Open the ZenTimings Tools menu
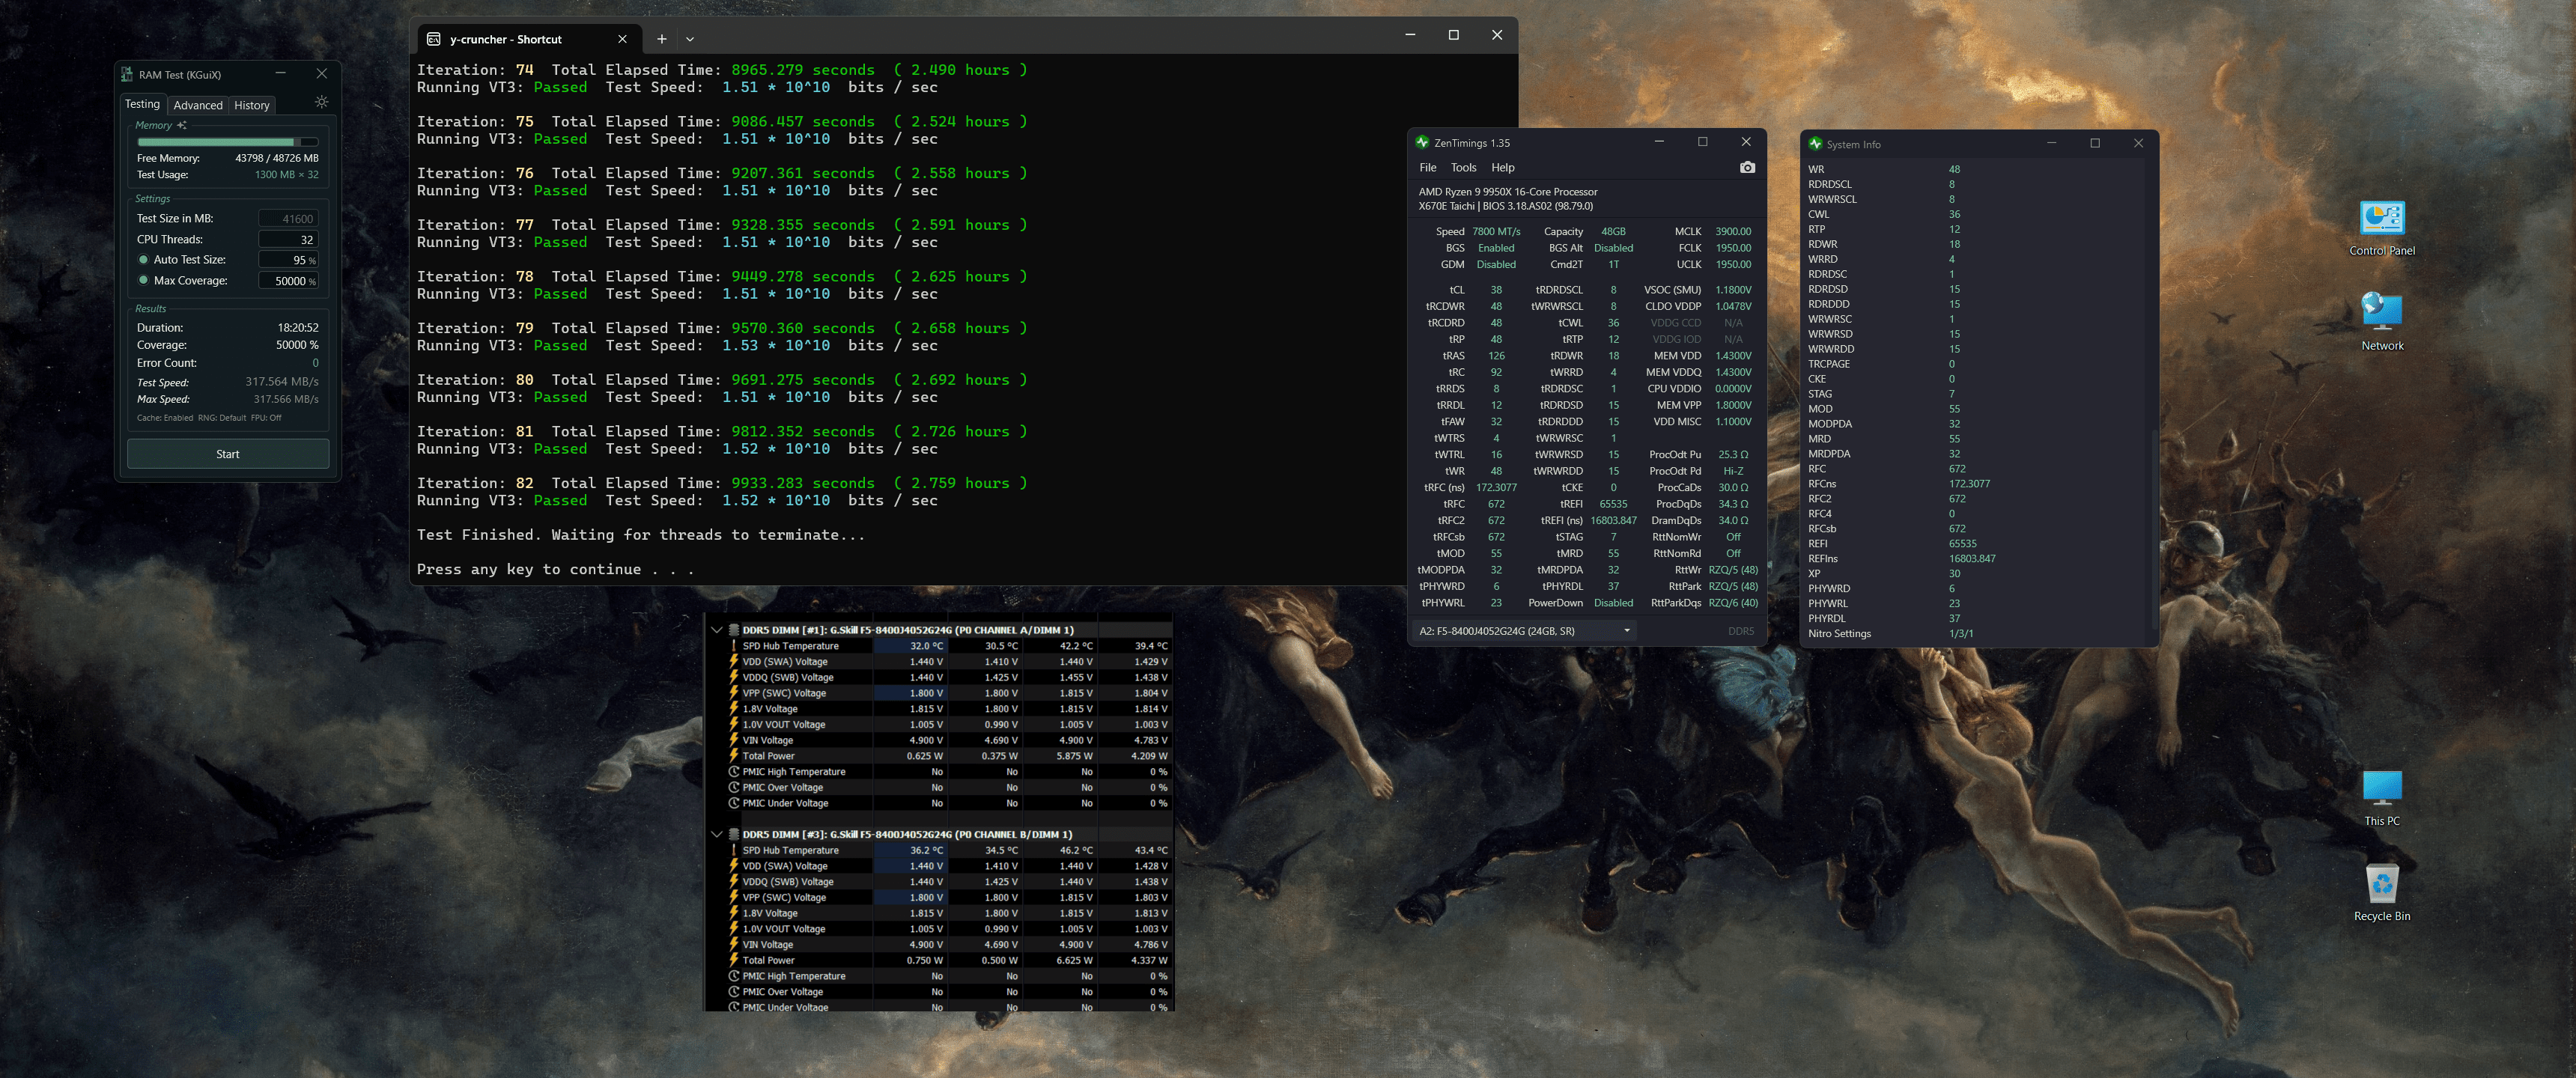This screenshot has width=2576, height=1078. pos(1463,167)
